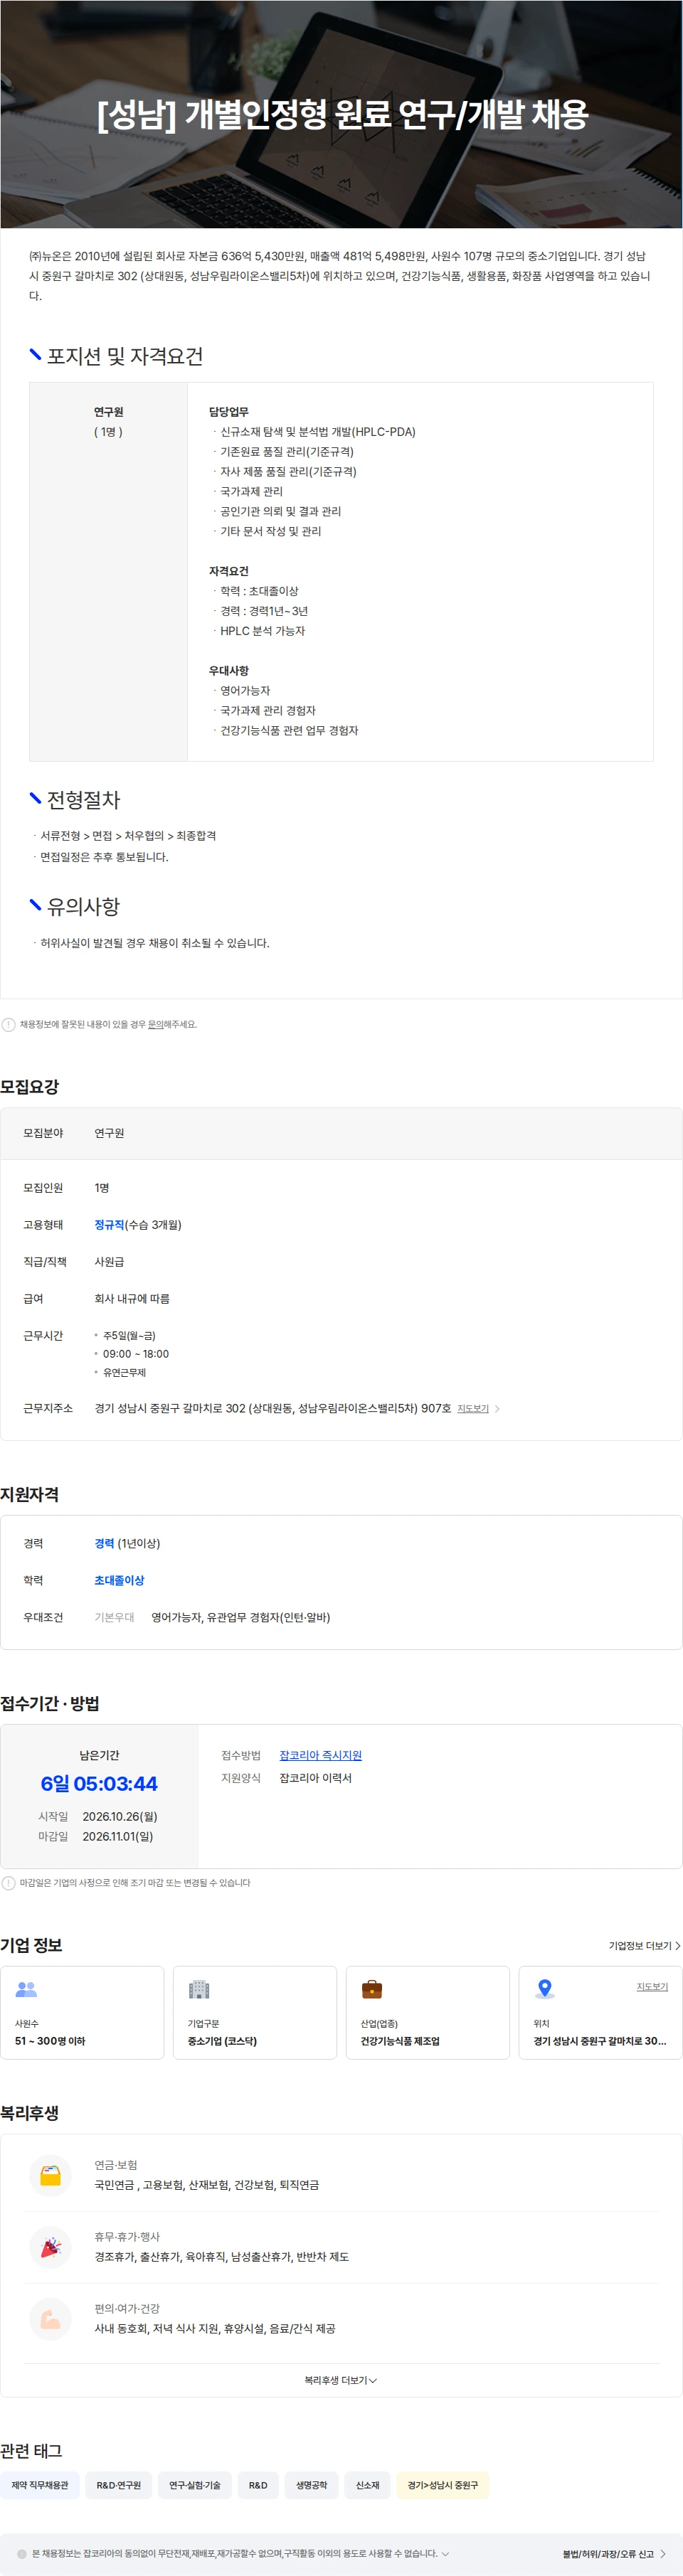Select the 연구·실험·기술 tag

tap(194, 2484)
